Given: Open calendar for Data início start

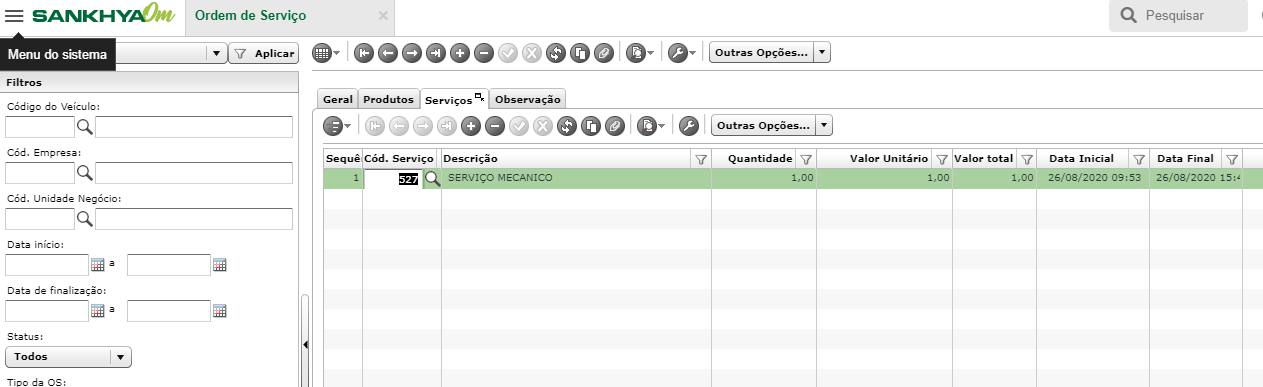Looking at the screenshot, I should point(98,265).
